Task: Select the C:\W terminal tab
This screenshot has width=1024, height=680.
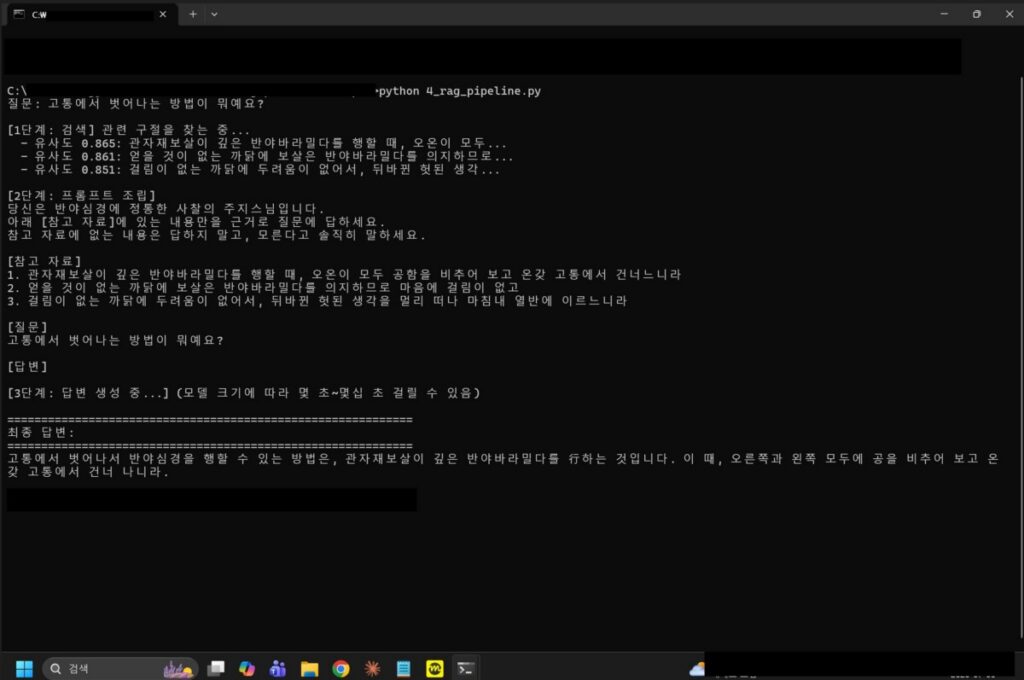Action: coord(91,14)
